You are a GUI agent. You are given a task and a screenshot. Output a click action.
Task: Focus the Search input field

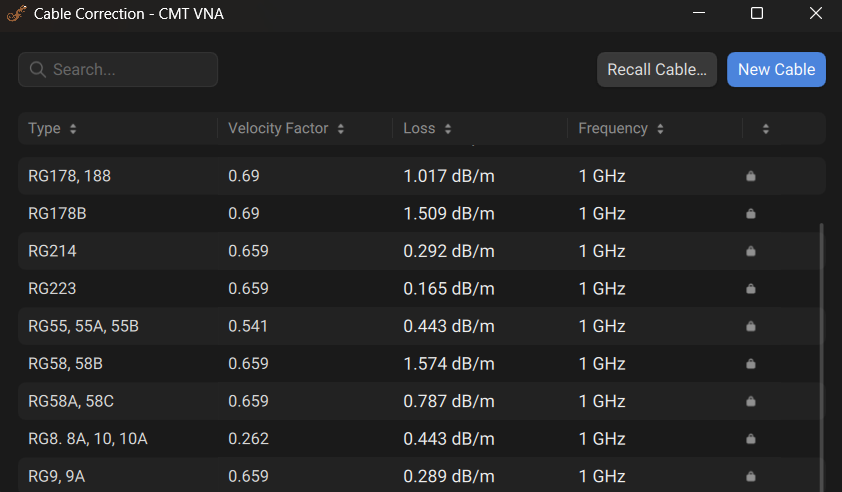click(x=130, y=70)
